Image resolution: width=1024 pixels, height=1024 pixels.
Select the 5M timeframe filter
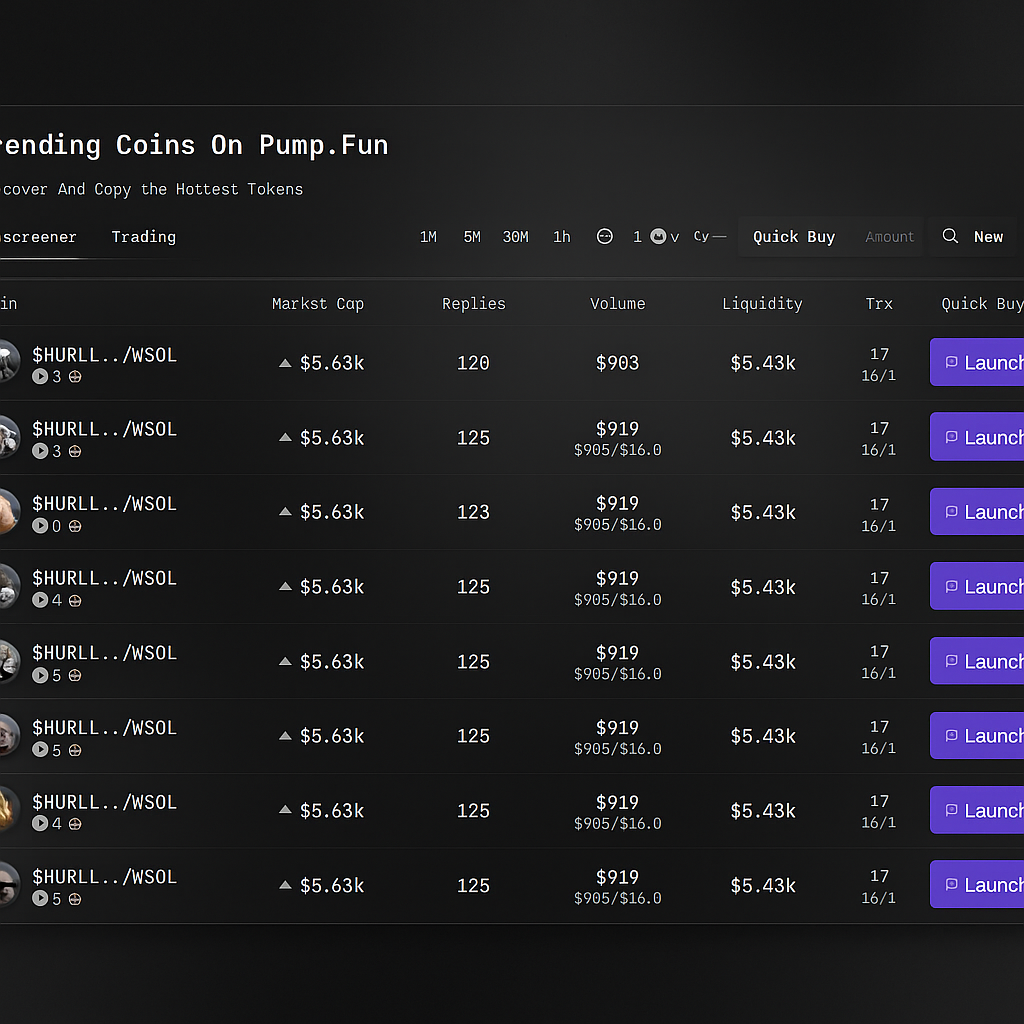472,237
